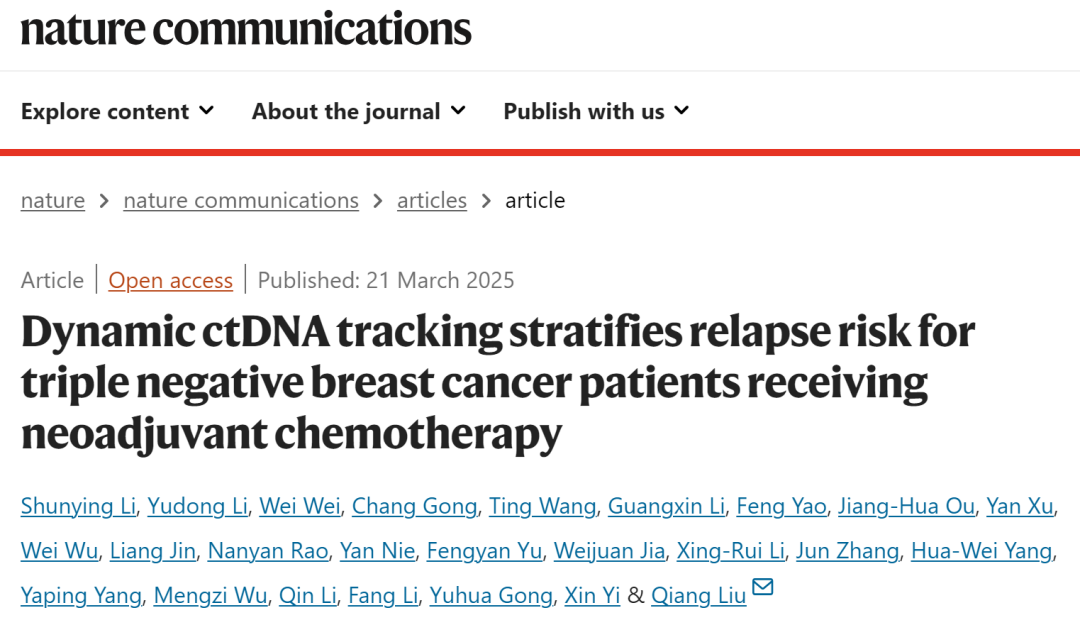Click author Mengzi Wu's name
Screen dimensions: 1080x625
pos(211,596)
